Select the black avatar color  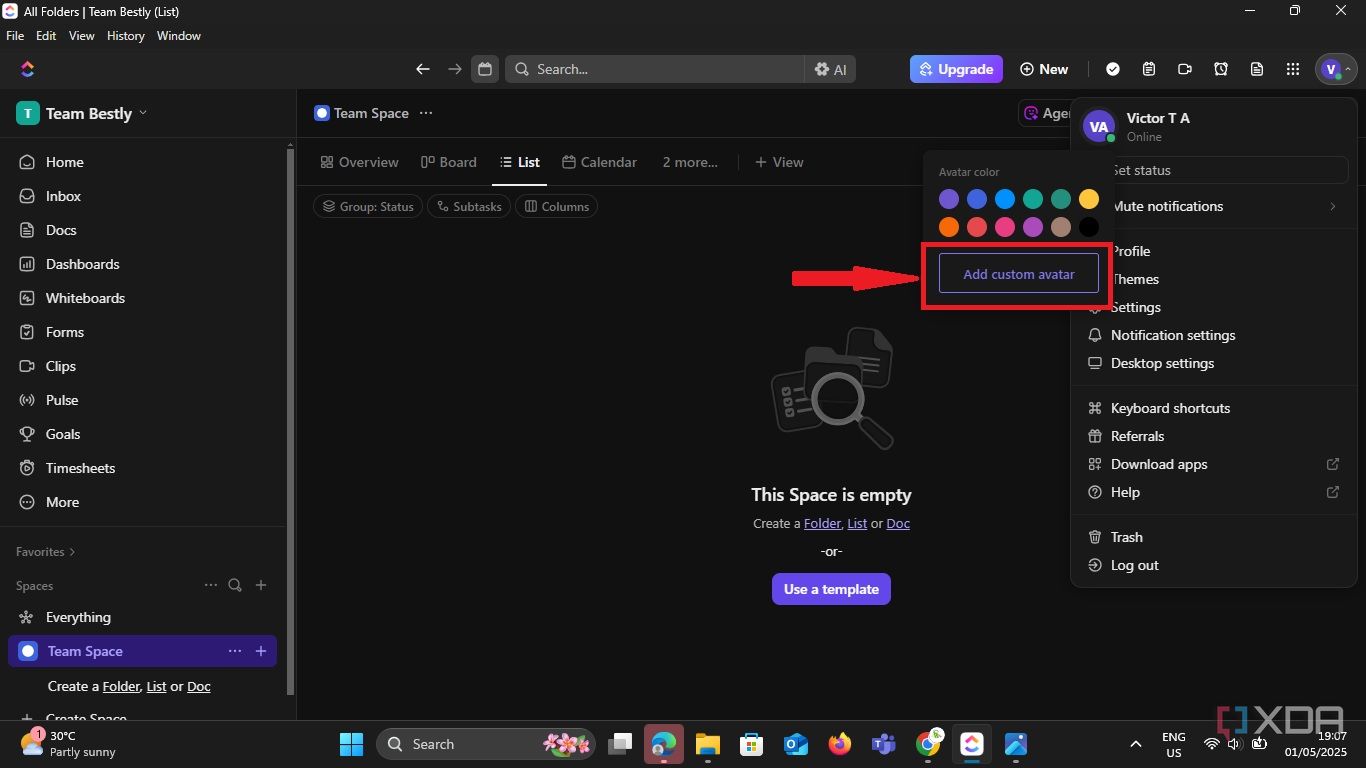(1089, 227)
